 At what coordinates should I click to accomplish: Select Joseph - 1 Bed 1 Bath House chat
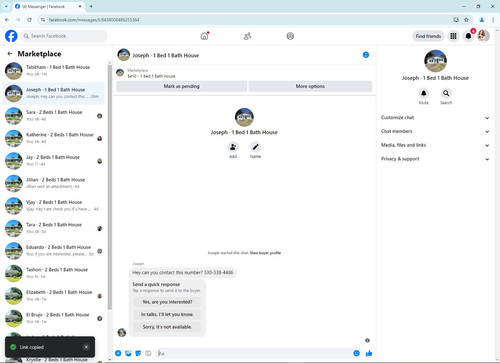[x=54, y=93]
